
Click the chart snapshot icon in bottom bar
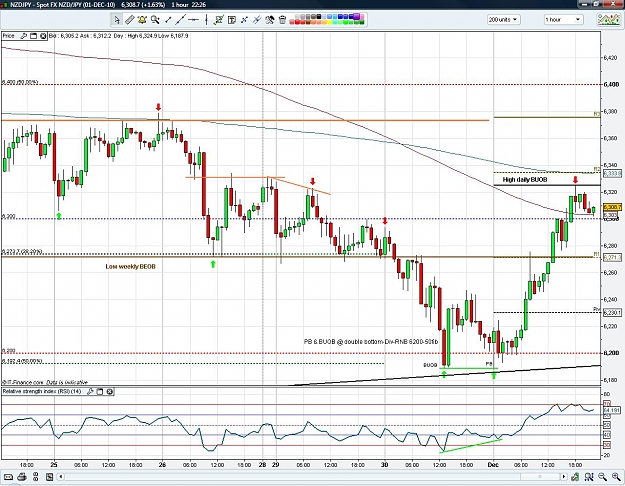(49, 477)
